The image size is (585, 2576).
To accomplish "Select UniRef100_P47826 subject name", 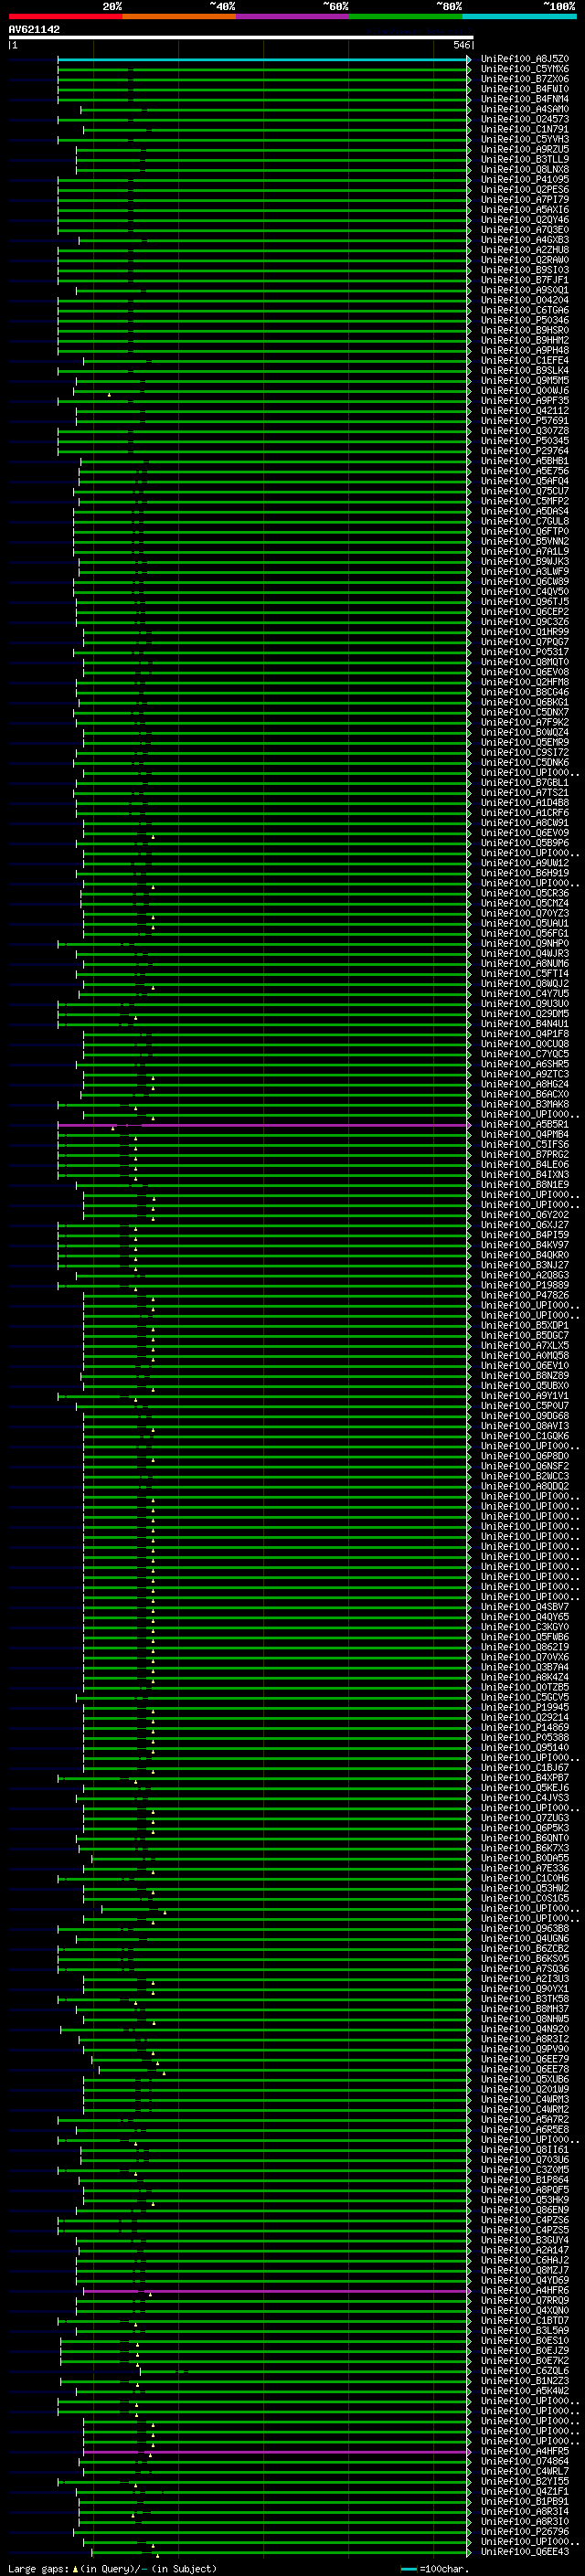I will point(525,1295).
